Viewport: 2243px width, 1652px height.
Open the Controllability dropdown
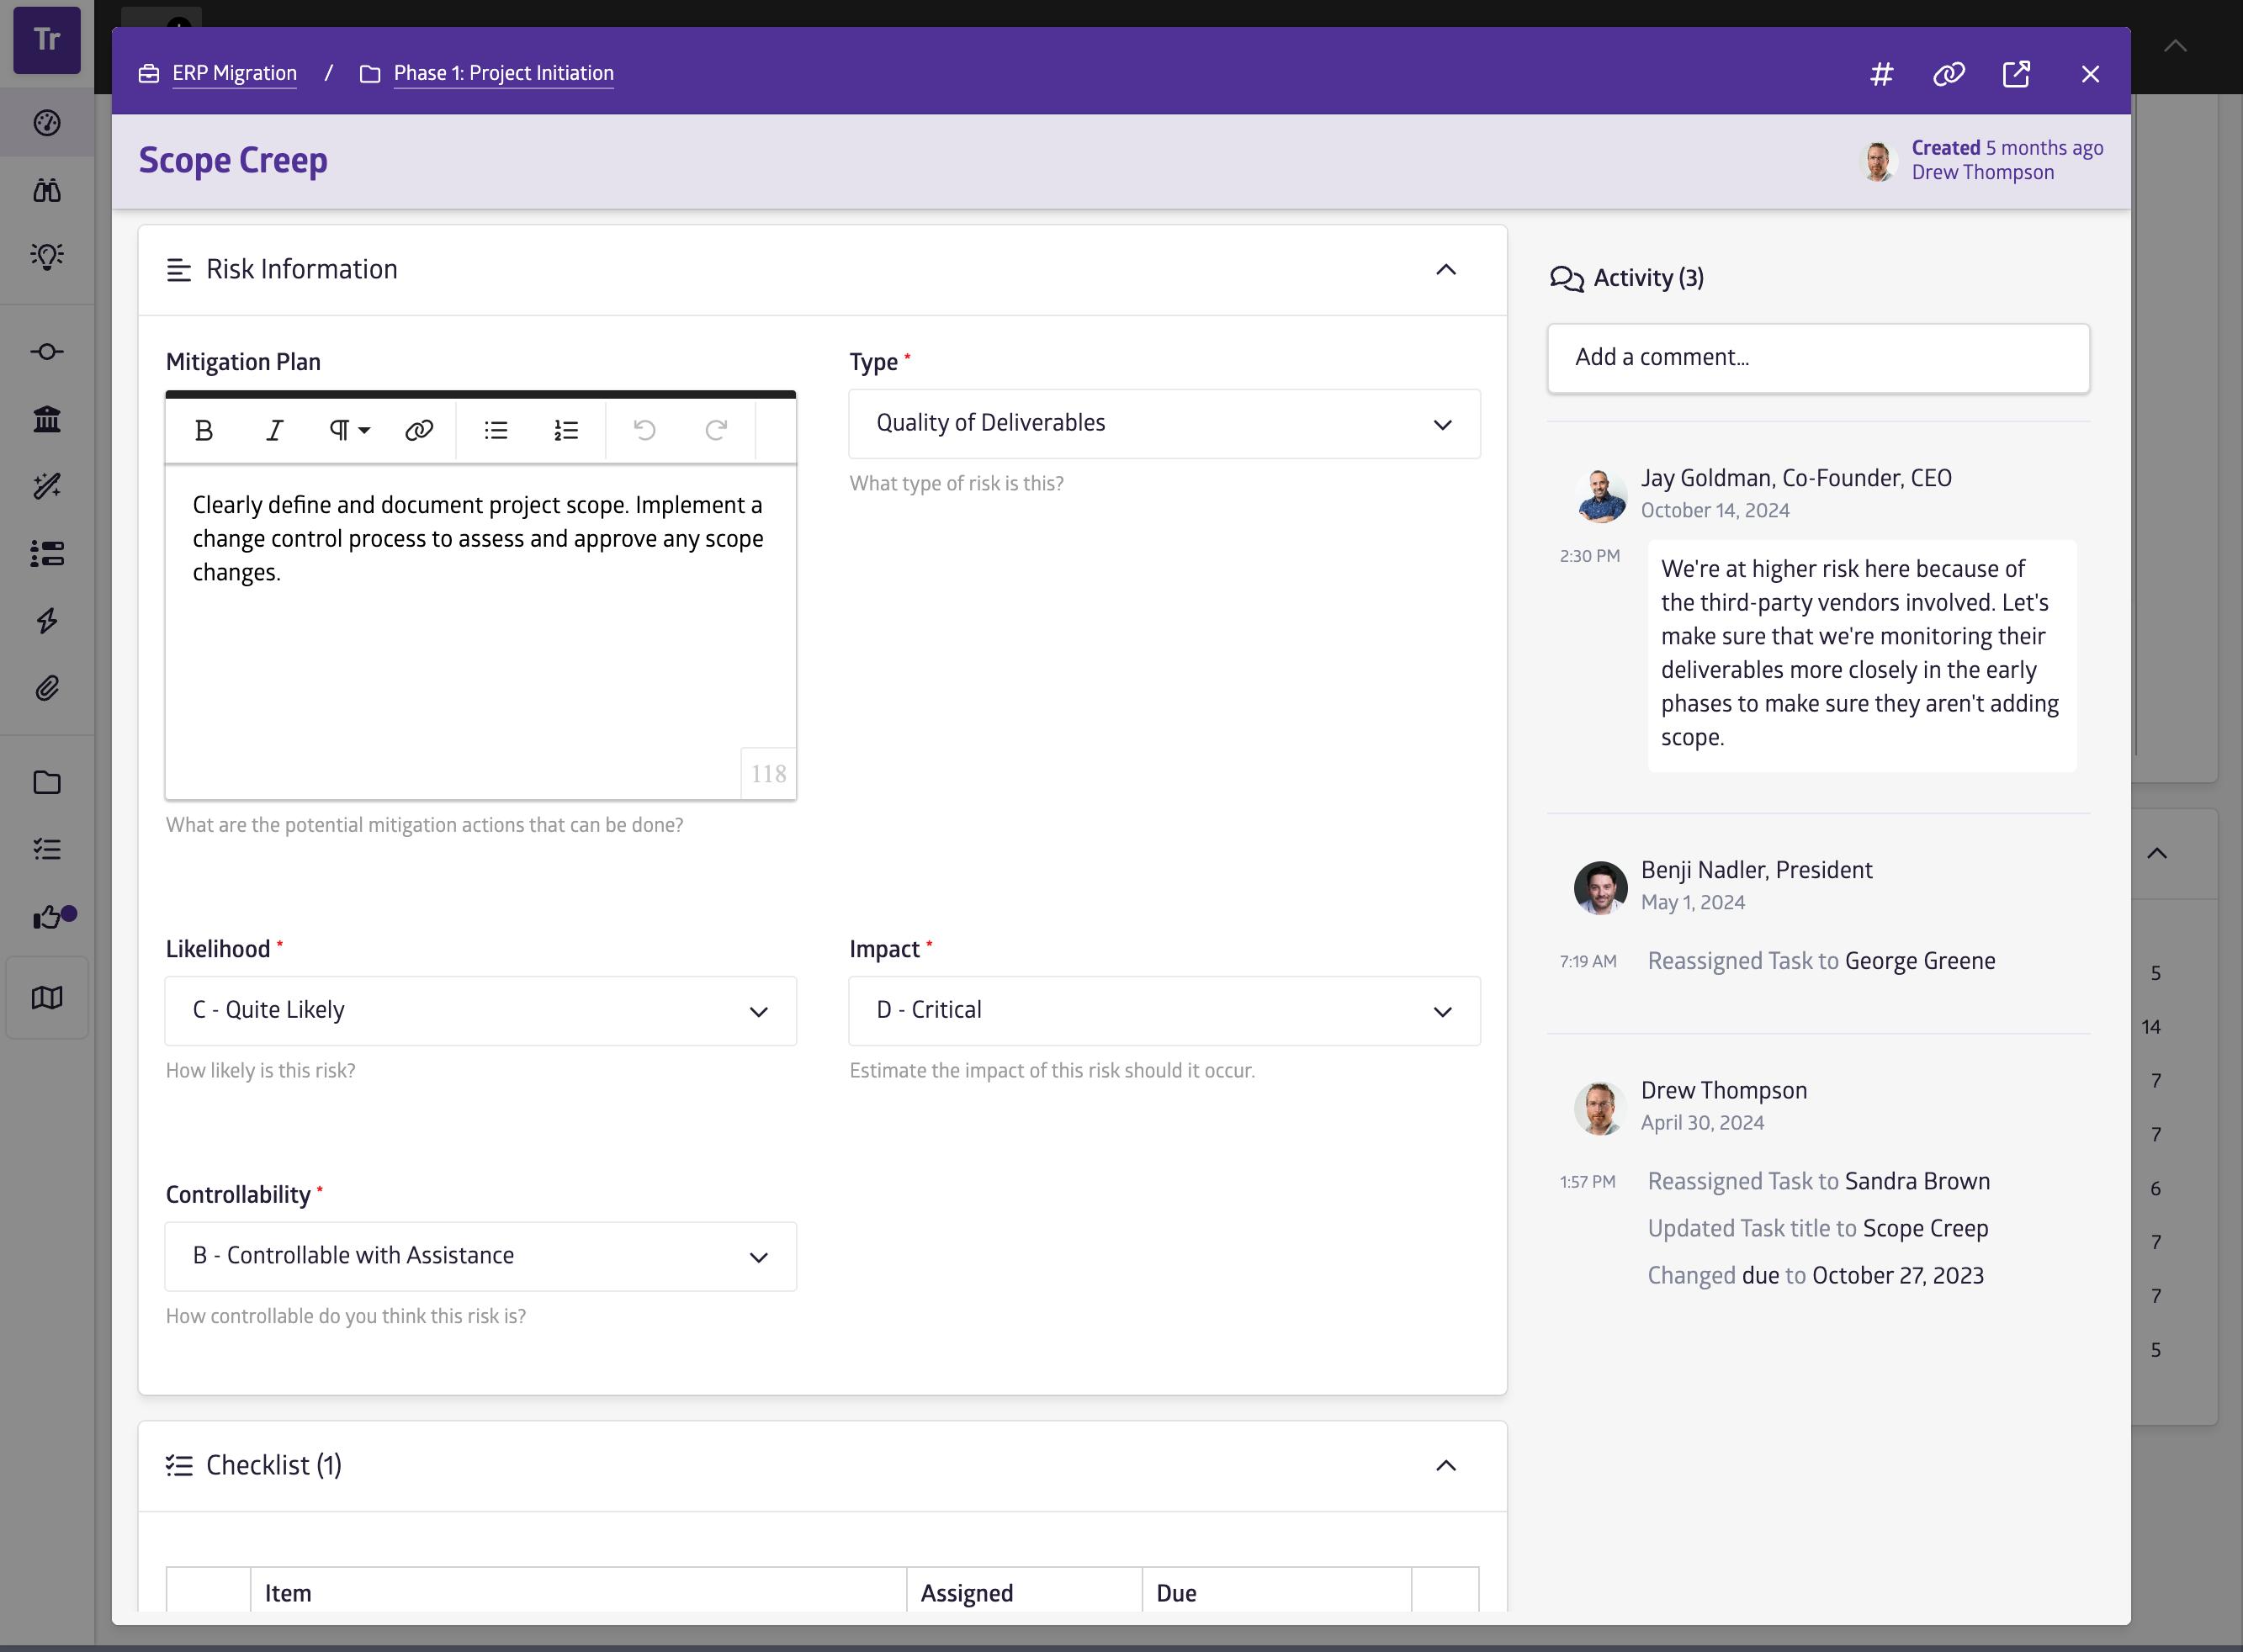pos(480,1256)
